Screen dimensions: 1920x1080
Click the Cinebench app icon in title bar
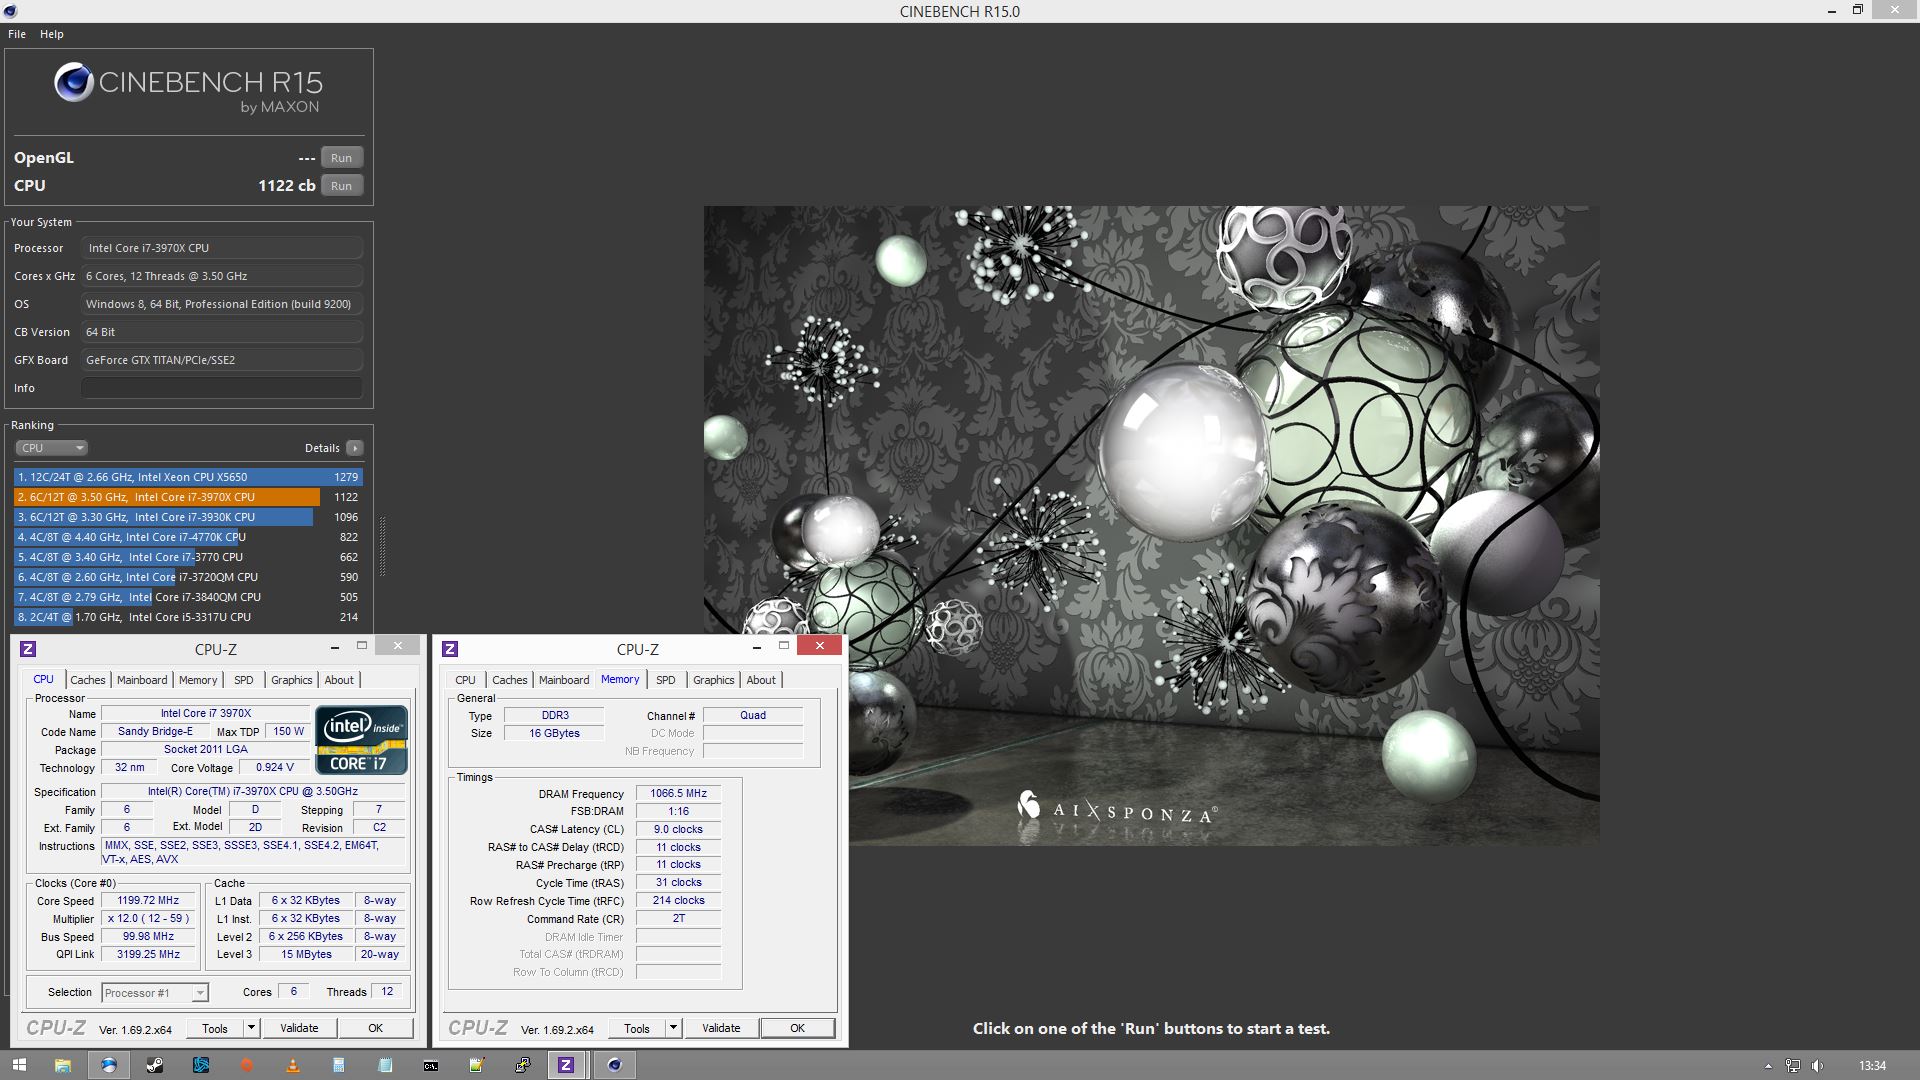(x=9, y=11)
